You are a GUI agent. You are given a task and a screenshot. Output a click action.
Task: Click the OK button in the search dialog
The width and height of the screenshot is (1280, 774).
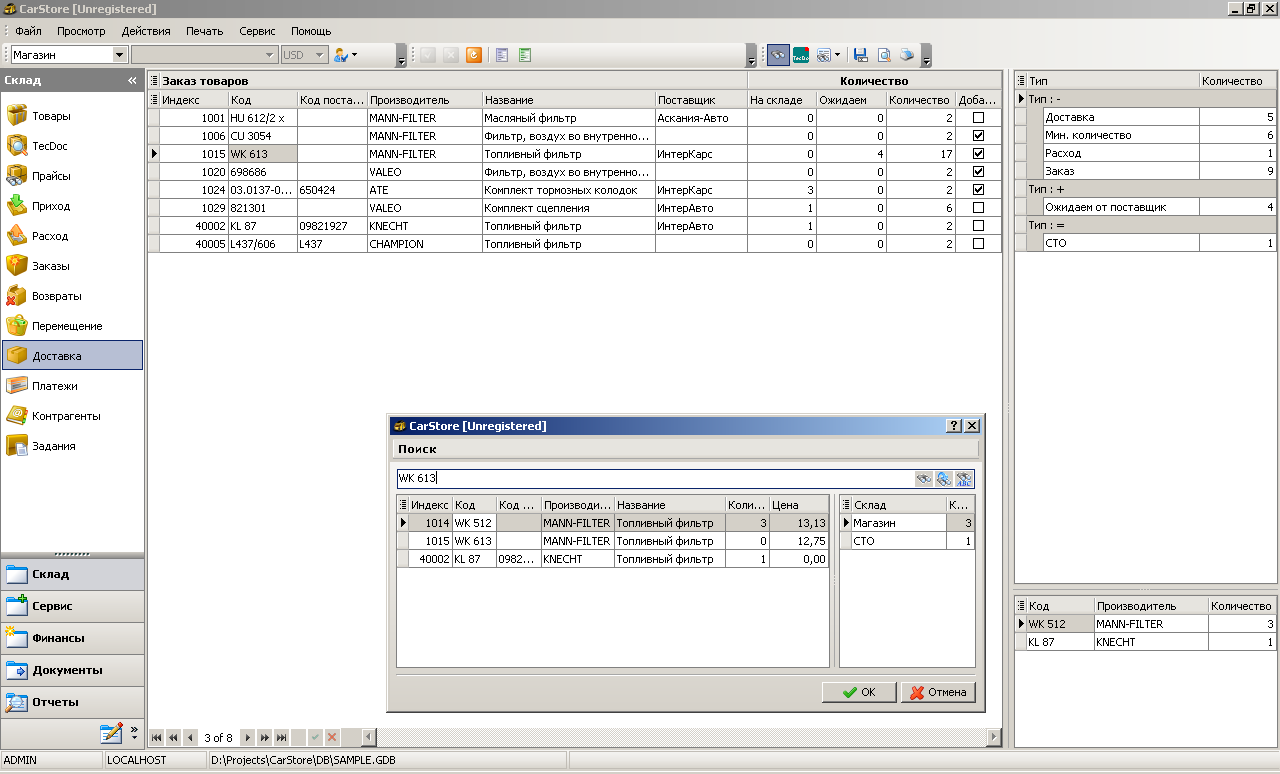click(x=858, y=692)
